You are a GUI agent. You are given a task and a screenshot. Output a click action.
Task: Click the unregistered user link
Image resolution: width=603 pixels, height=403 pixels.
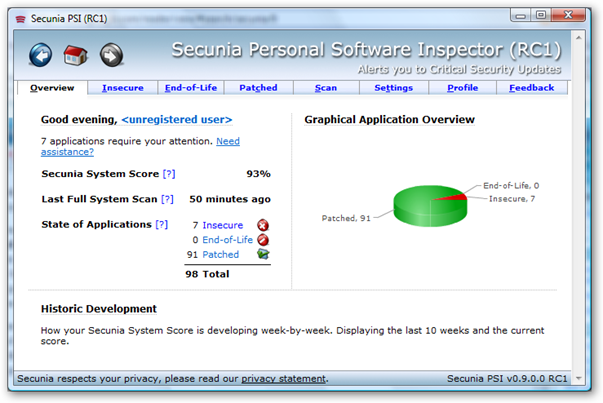point(177,120)
